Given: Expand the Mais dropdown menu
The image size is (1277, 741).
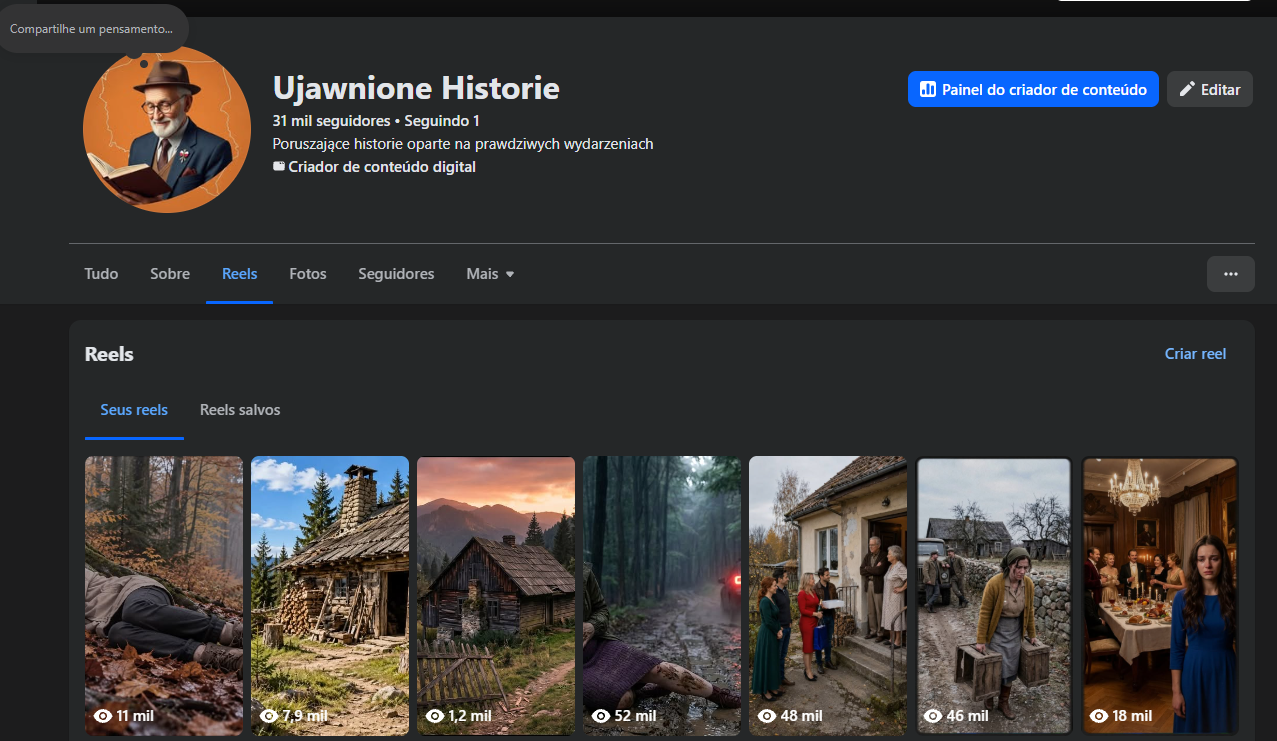Looking at the screenshot, I should (x=490, y=274).
